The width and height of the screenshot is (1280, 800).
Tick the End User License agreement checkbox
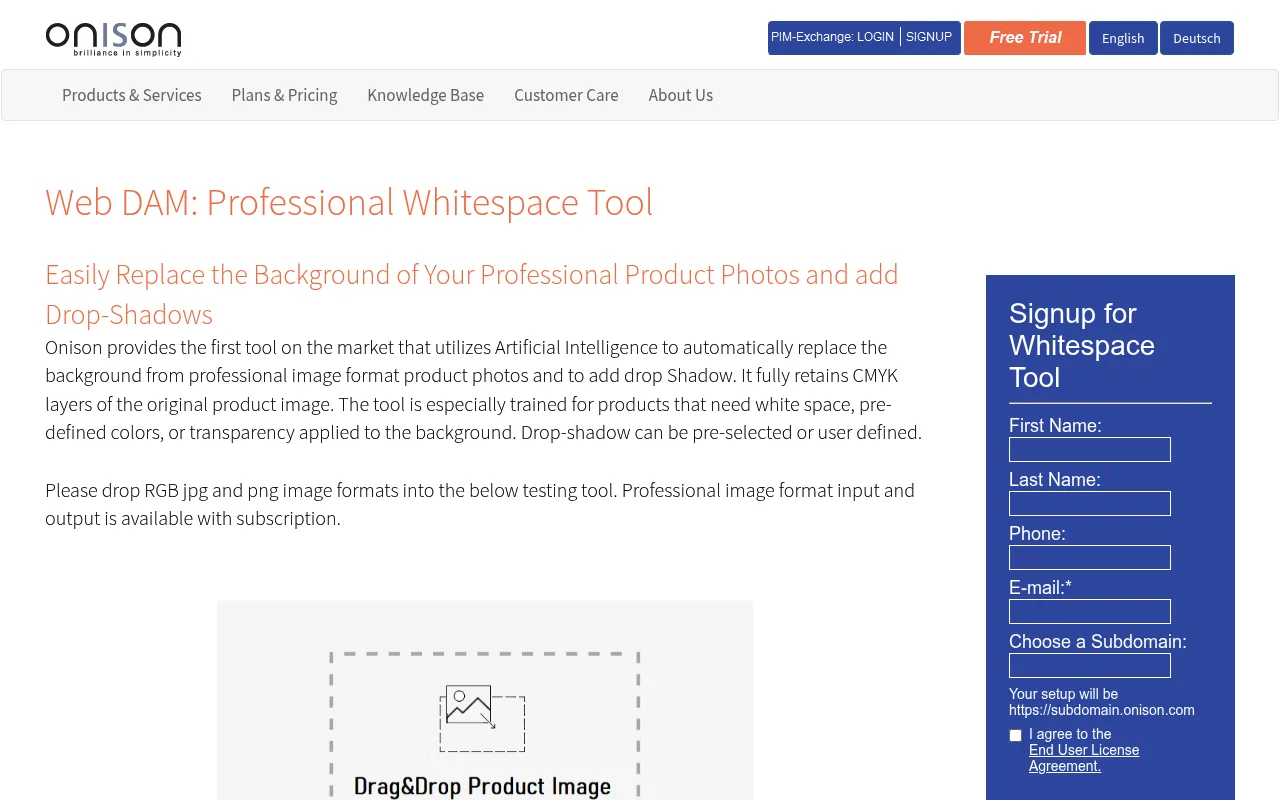(x=1016, y=735)
